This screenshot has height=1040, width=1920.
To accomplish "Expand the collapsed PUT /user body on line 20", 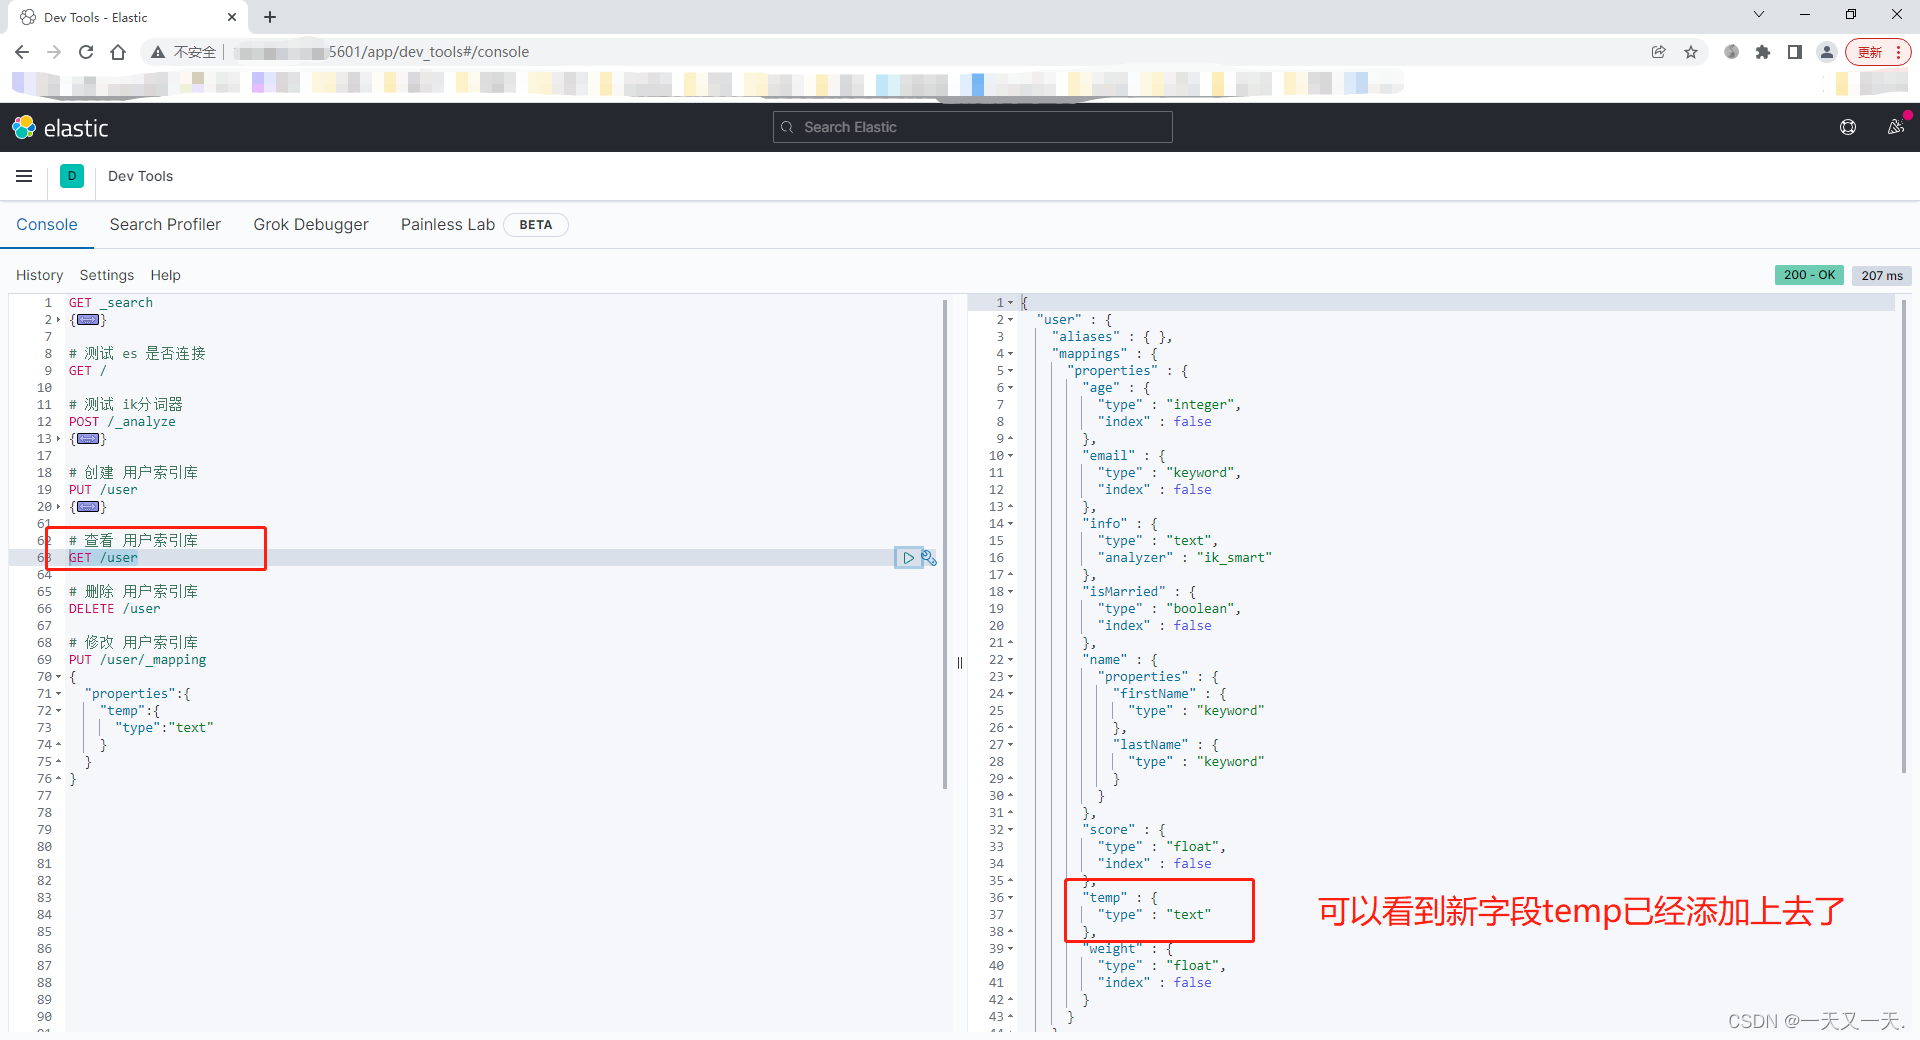I will [x=89, y=507].
